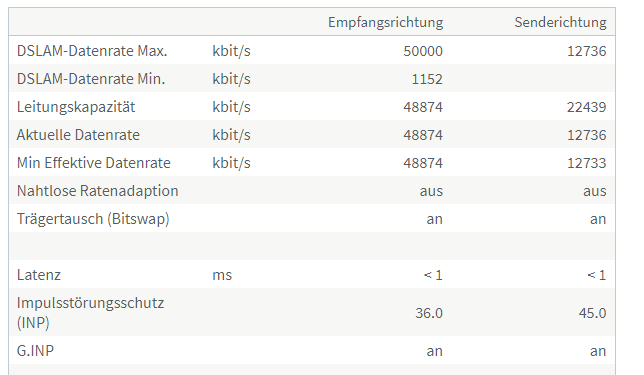644x375 pixels.
Task: Click the Senderichtung column header
Action: 560,22
